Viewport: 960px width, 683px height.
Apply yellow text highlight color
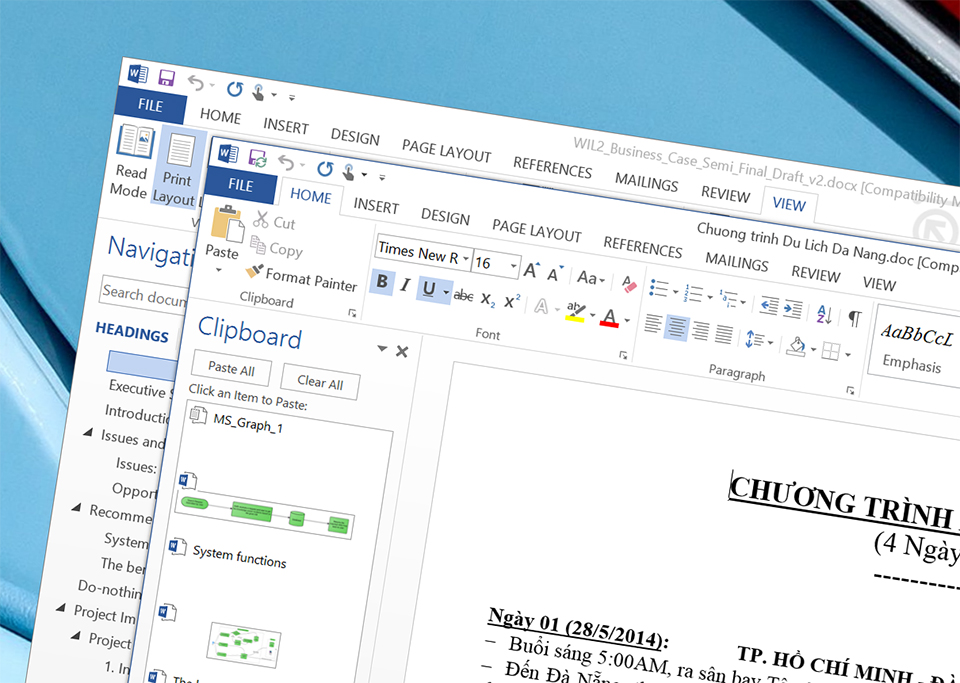tap(575, 312)
